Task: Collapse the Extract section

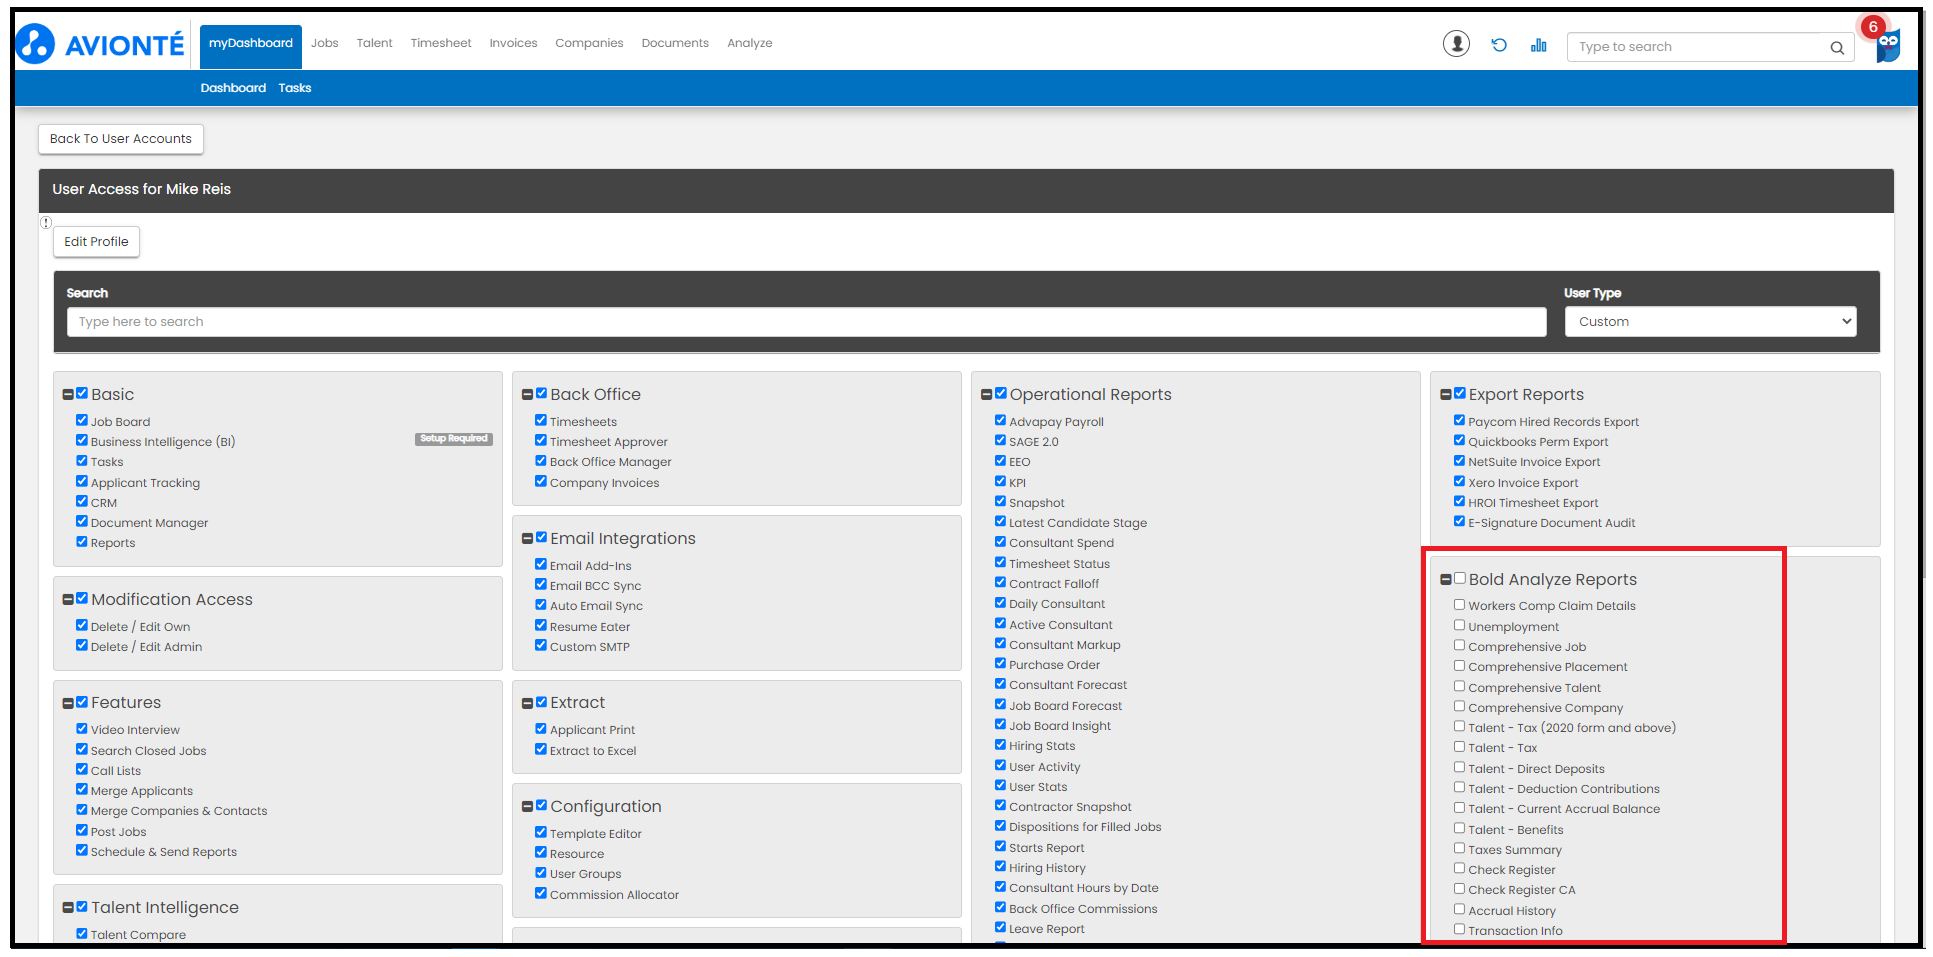Action: pos(527,703)
